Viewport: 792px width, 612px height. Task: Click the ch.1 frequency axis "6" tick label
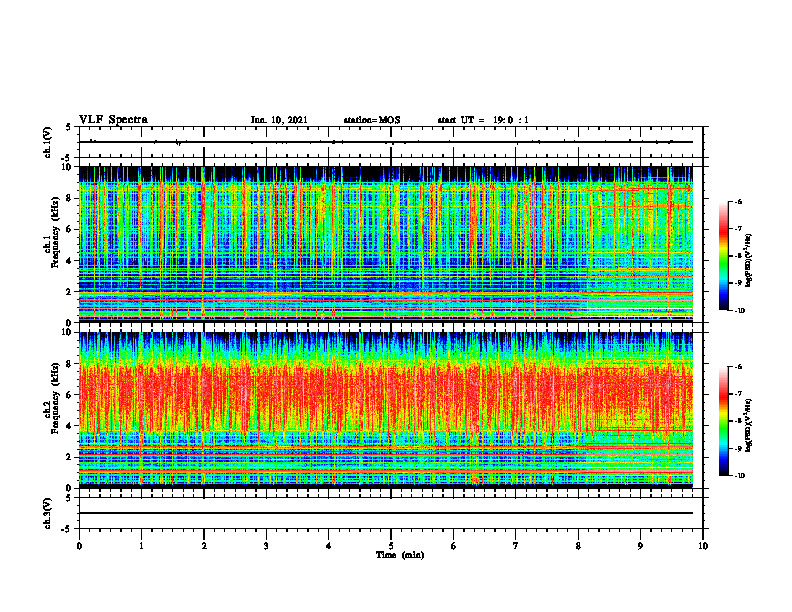69,229
